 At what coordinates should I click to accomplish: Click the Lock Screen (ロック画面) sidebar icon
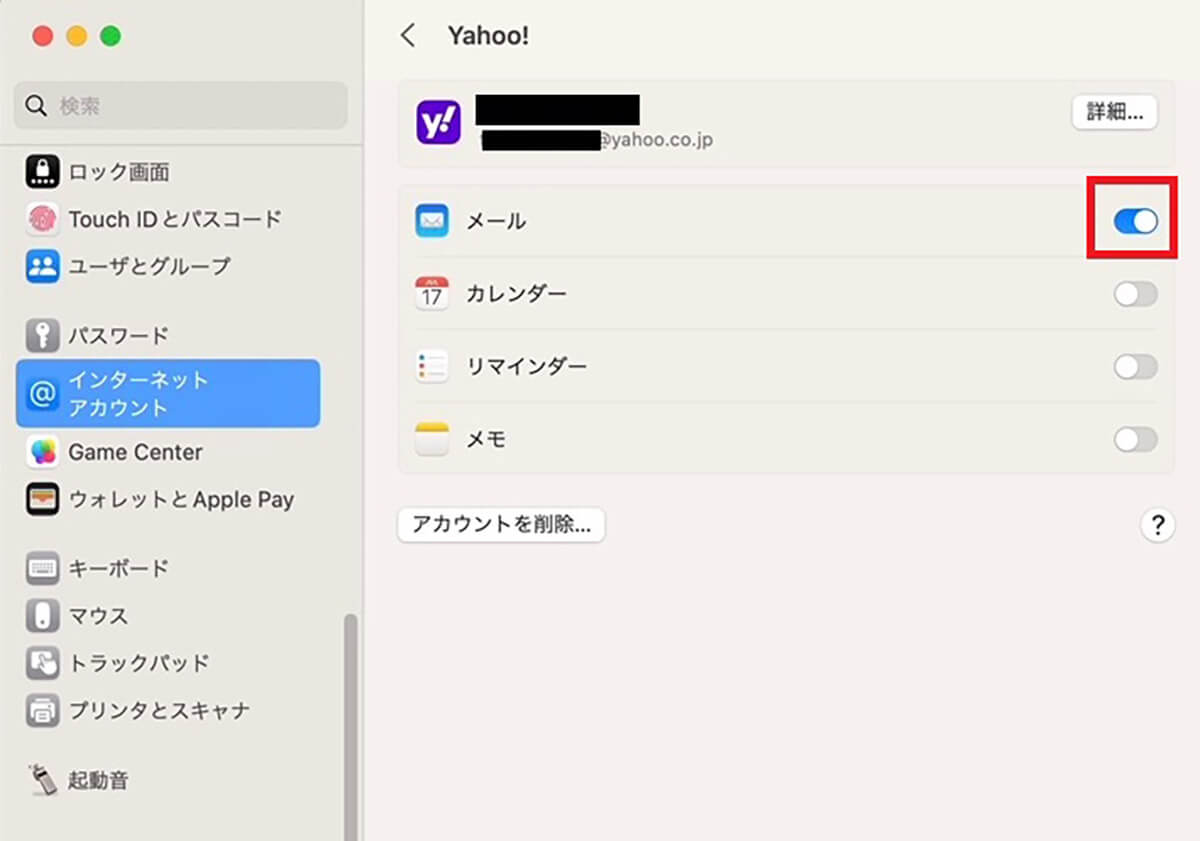tap(42, 172)
